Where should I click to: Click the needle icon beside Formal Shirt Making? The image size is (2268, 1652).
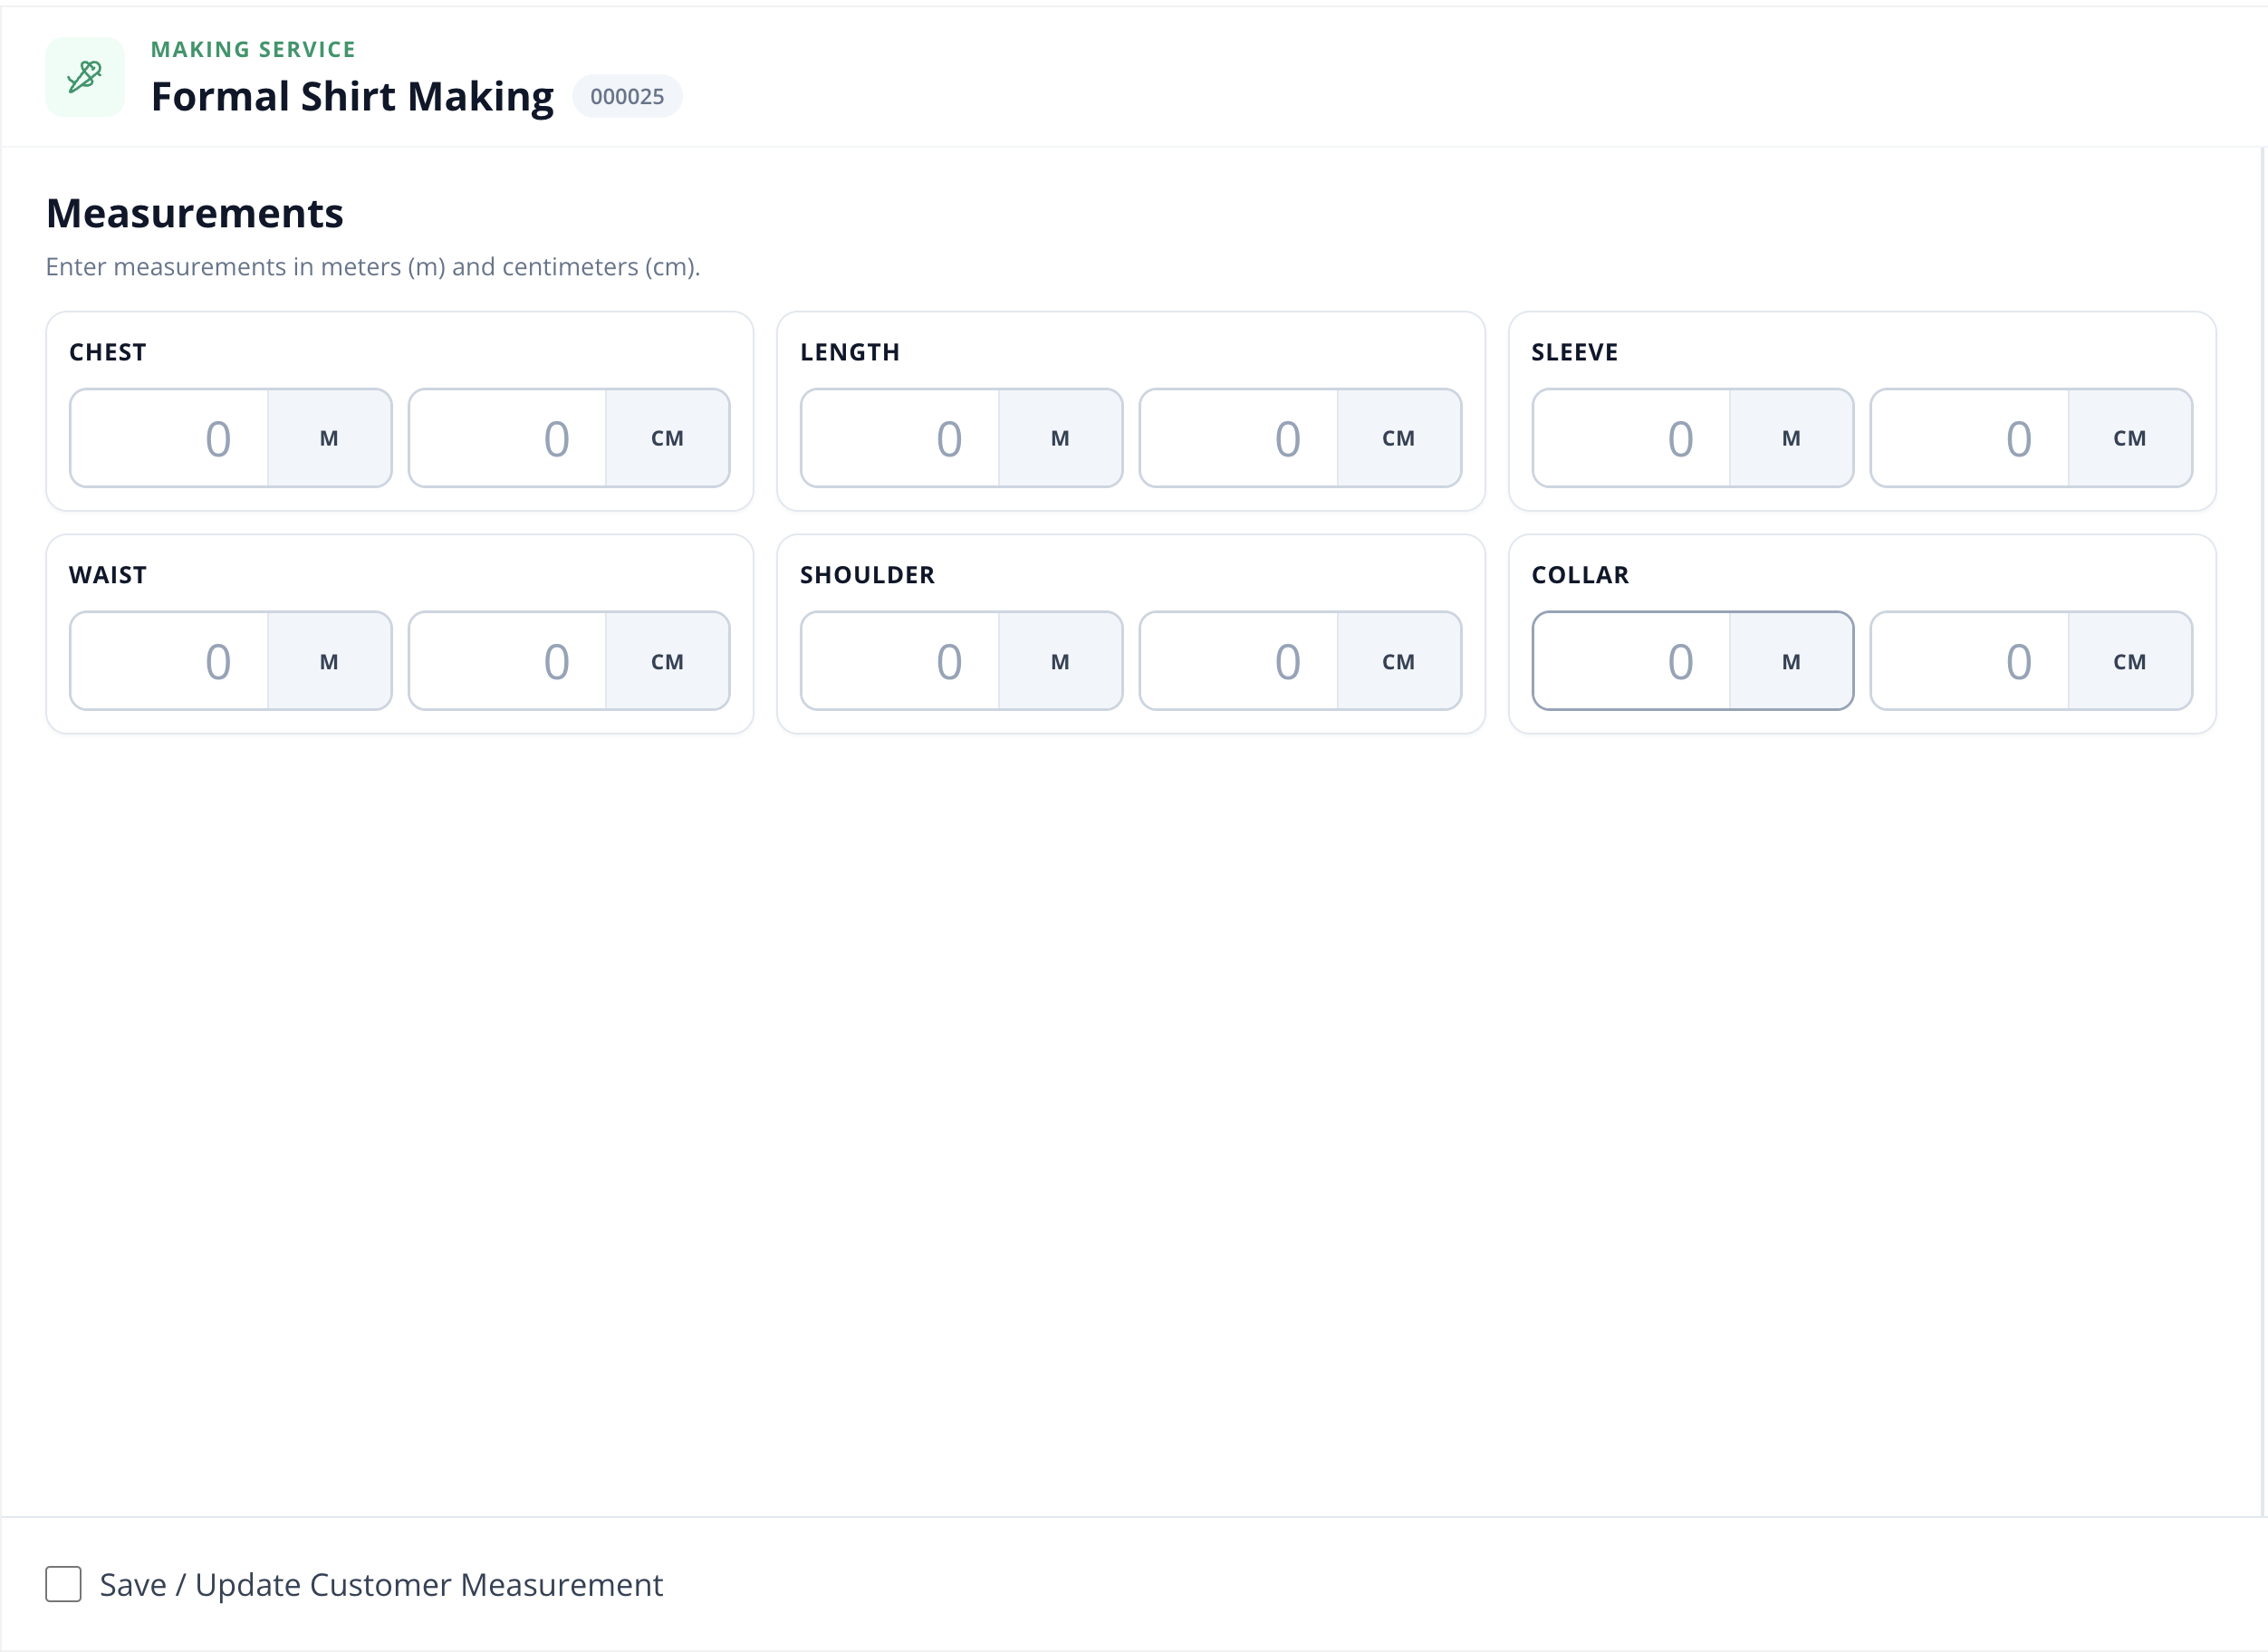point(85,77)
